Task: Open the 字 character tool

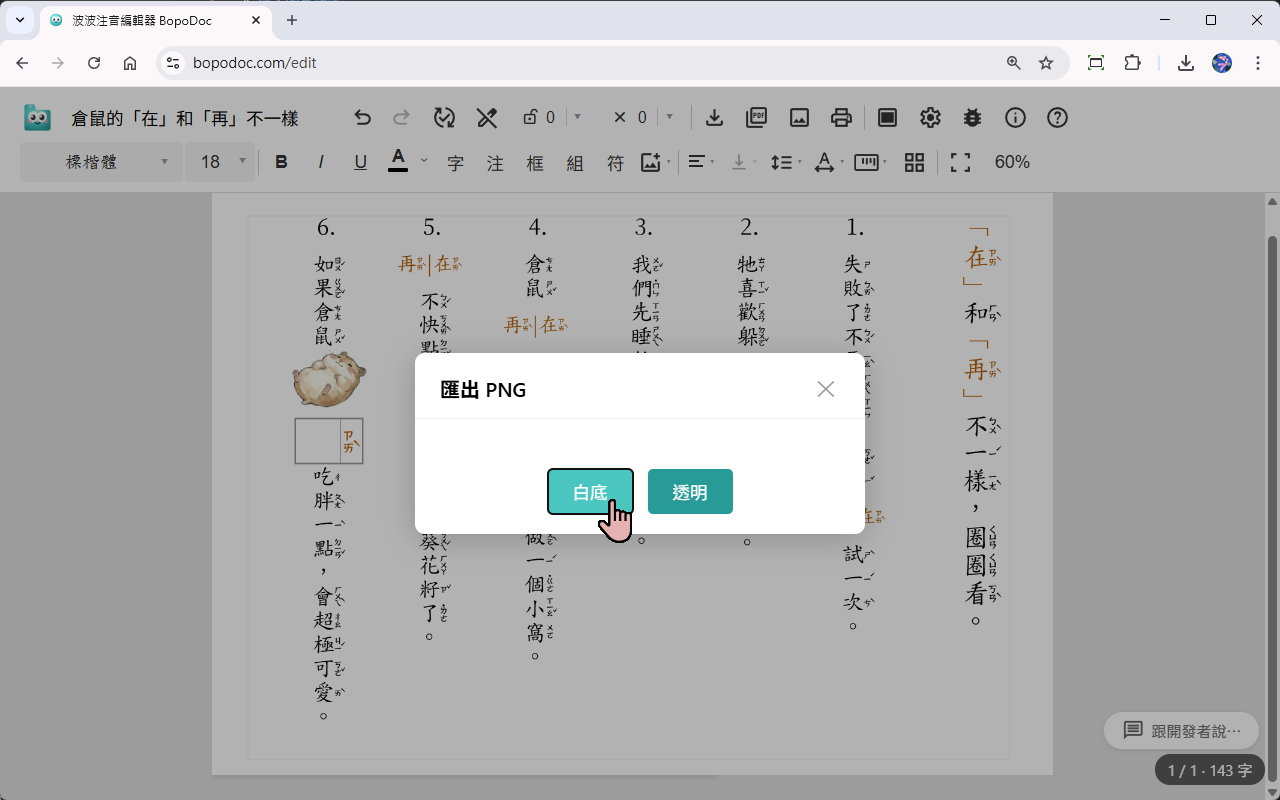Action: (454, 162)
